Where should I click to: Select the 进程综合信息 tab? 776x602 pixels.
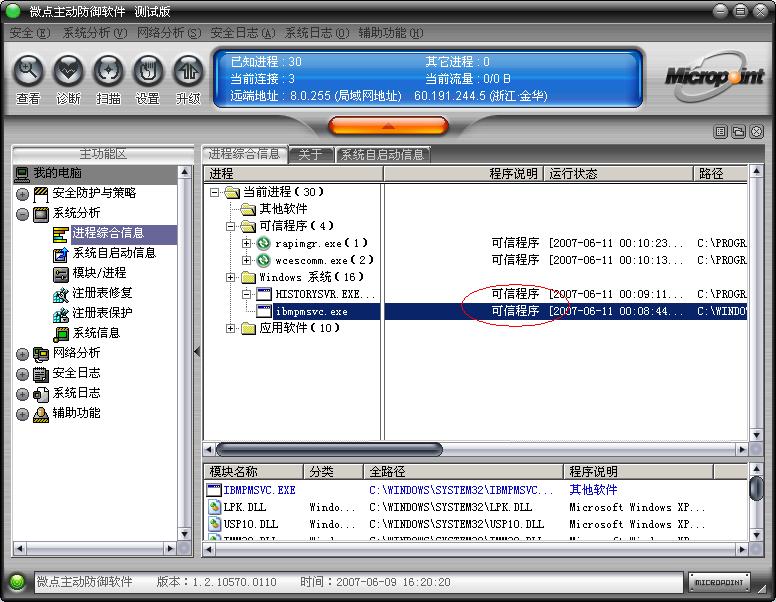click(x=244, y=154)
